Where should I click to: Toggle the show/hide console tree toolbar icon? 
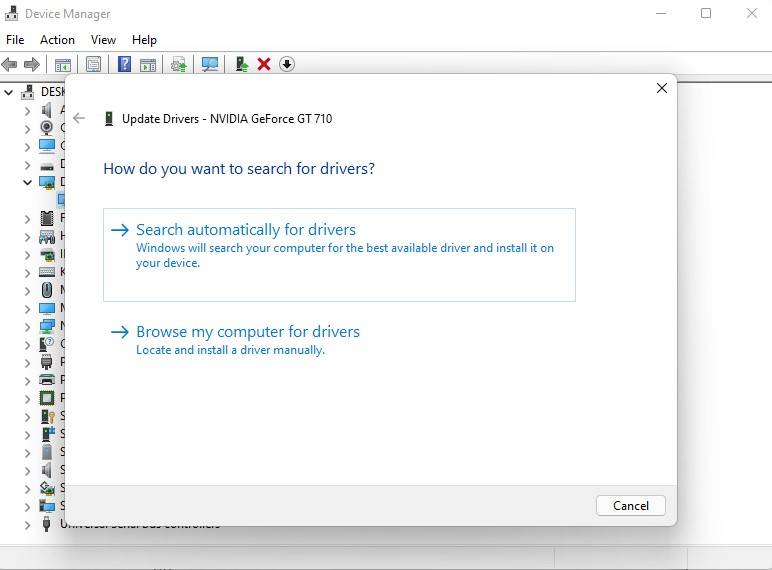(63, 64)
